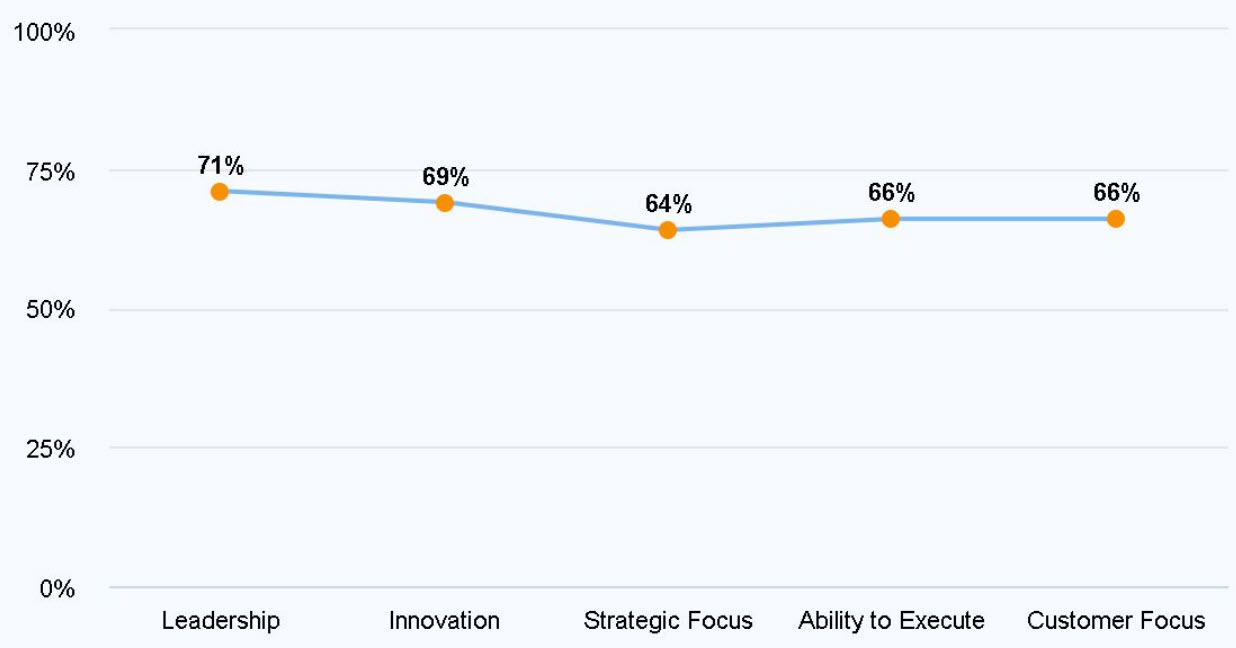This screenshot has height=648, width=1236.
Task: Click the 66% label above Ability to Execute
Action: point(891,194)
